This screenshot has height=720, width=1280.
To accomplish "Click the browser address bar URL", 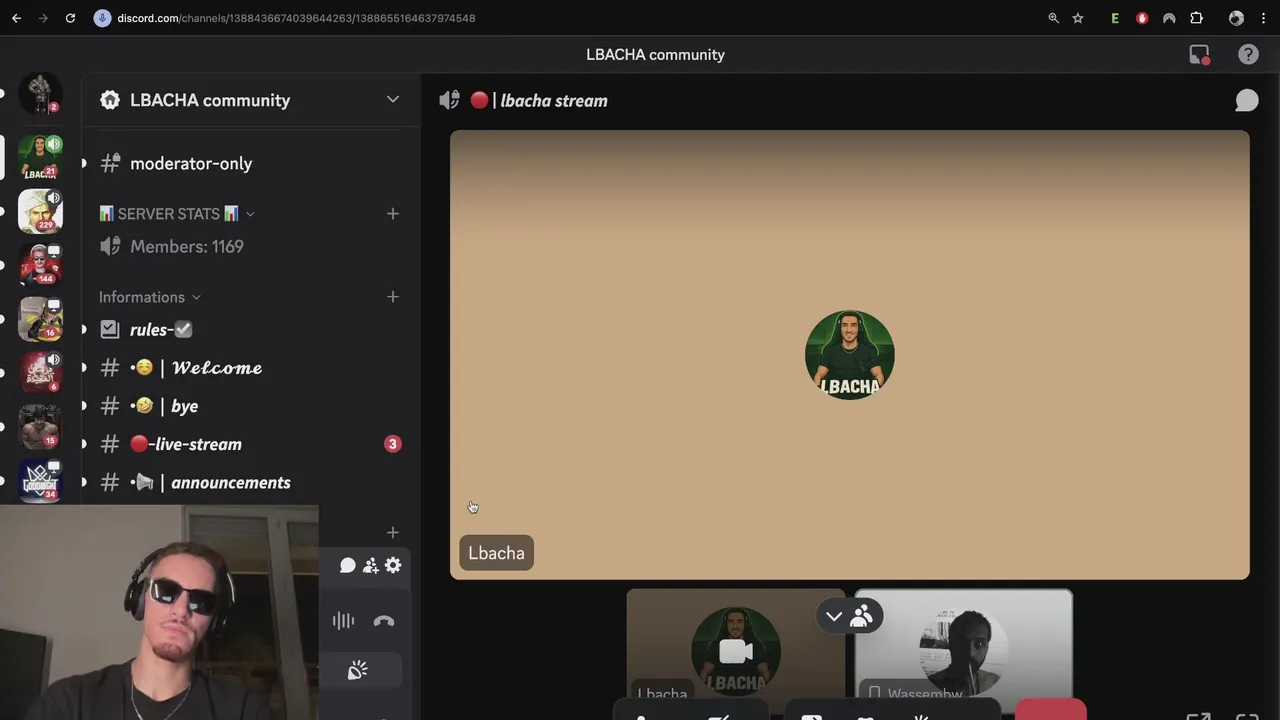I will (x=296, y=18).
